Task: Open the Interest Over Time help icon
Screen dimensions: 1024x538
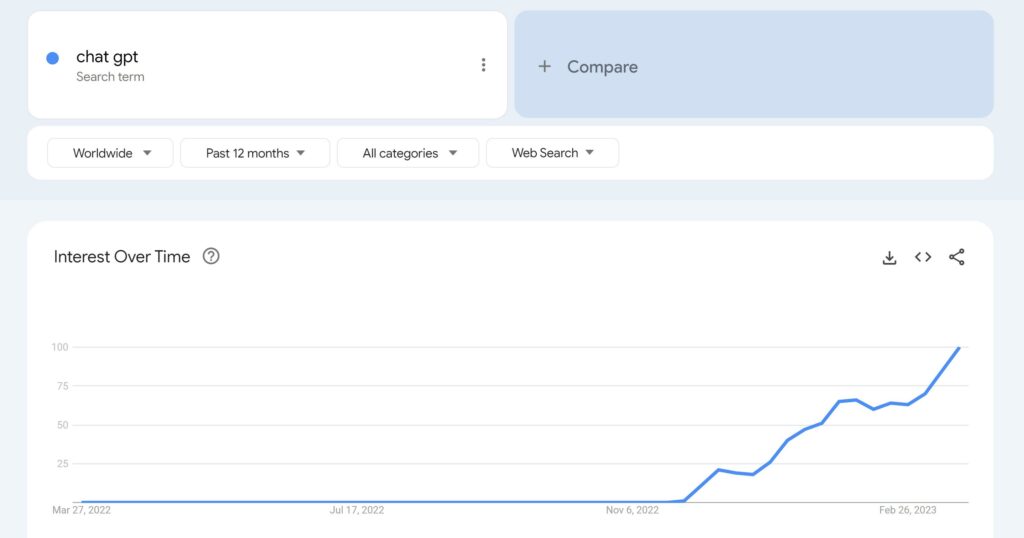Action: click(x=211, y=256)
